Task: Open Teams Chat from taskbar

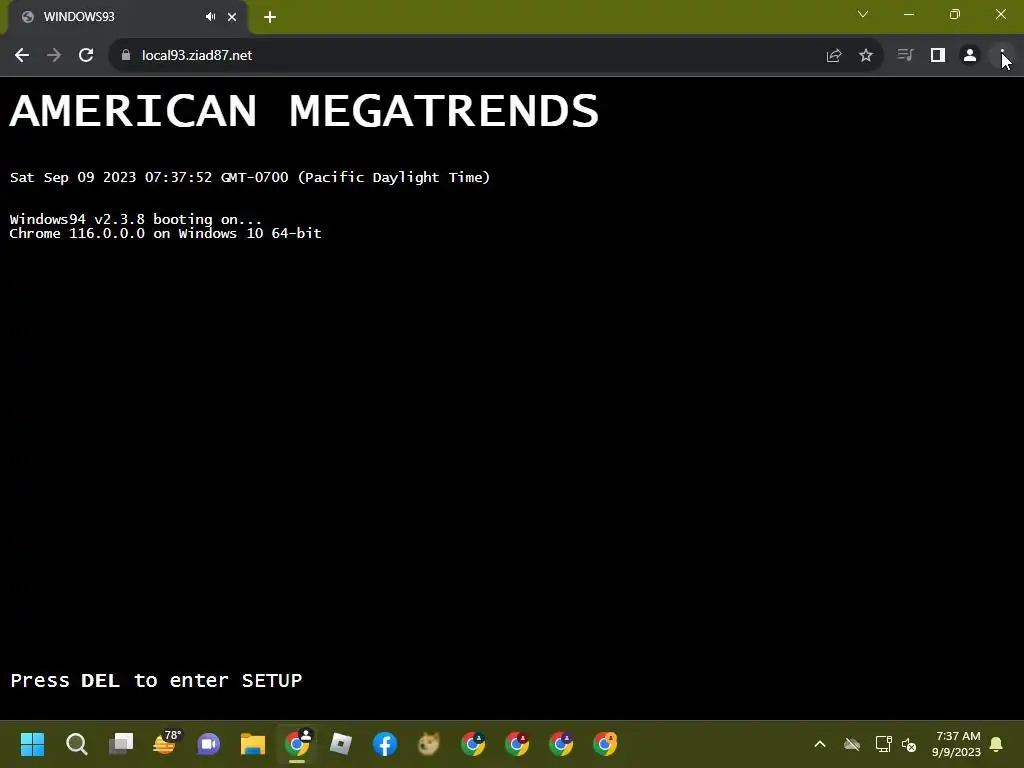Action: 209,744
